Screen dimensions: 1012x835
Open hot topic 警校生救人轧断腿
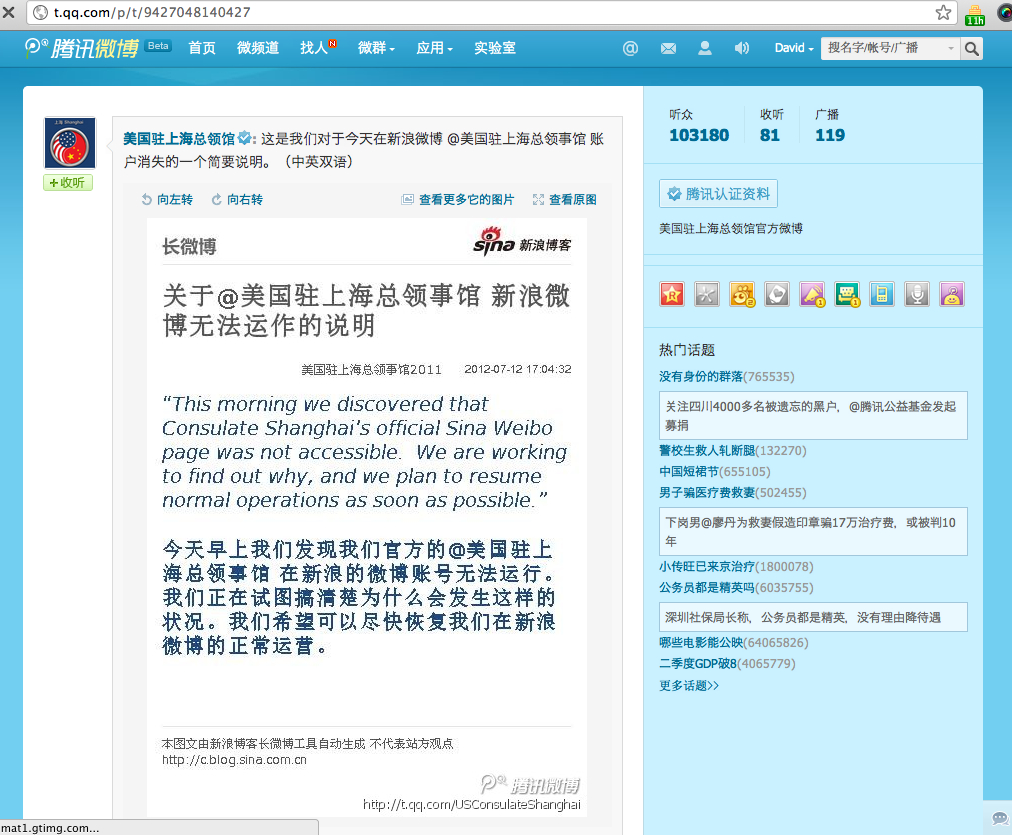[x=707, y=450]
